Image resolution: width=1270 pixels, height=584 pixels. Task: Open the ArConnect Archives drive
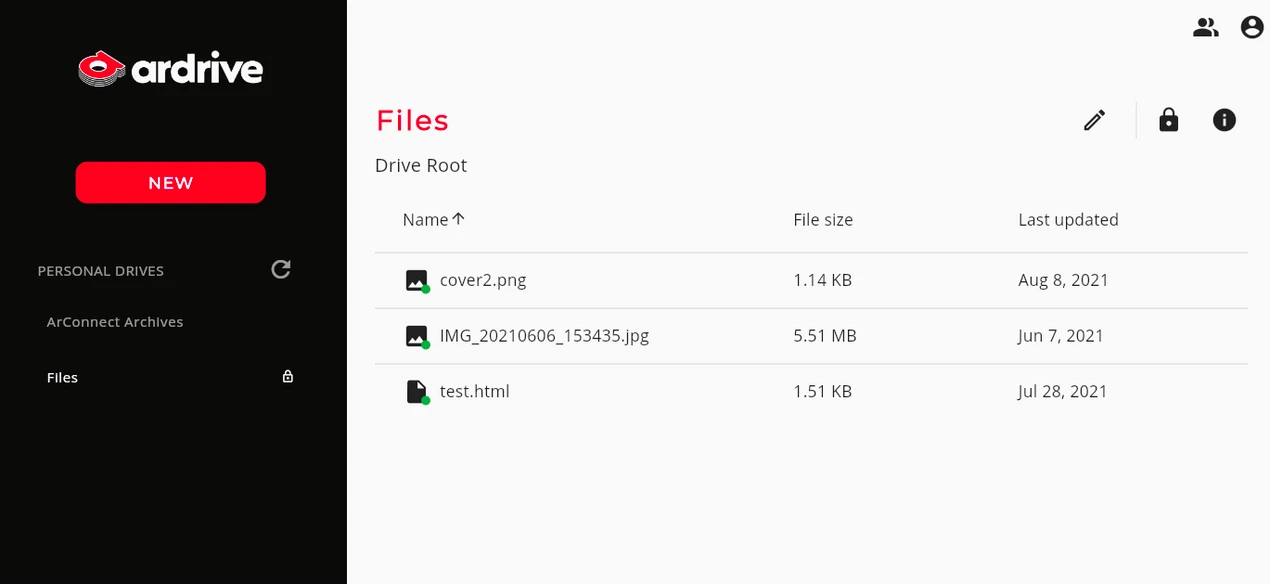tap(115, 322)
